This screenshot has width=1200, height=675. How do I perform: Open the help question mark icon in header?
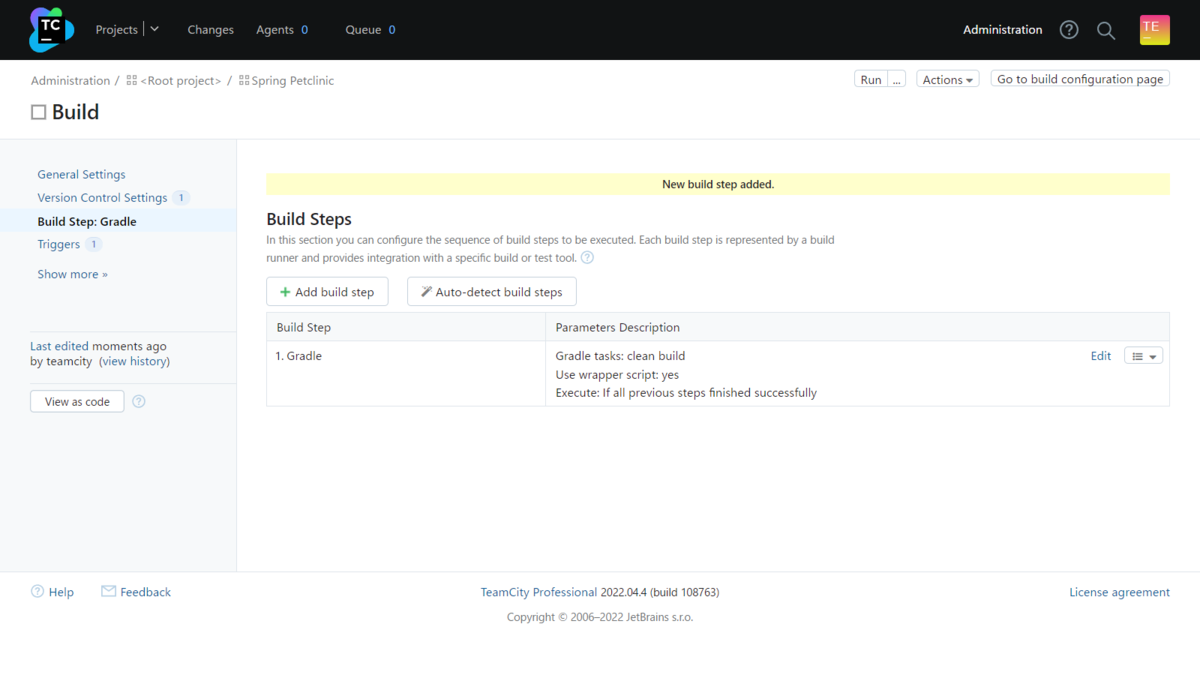(1069, 30)
